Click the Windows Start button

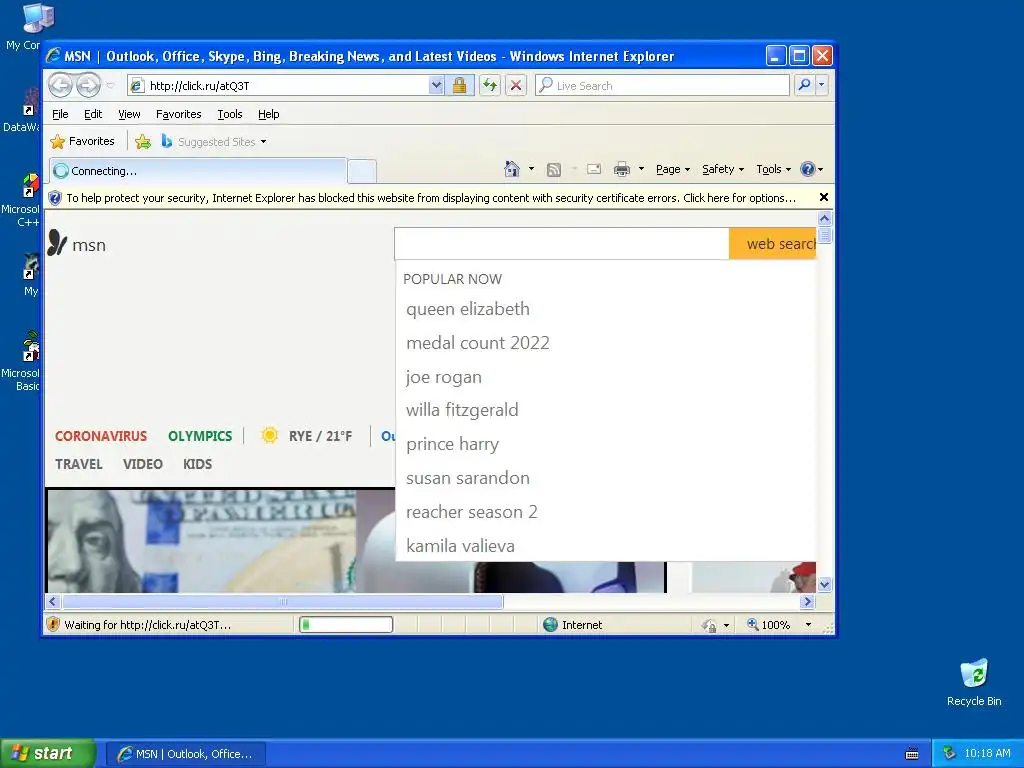[48, 753]
